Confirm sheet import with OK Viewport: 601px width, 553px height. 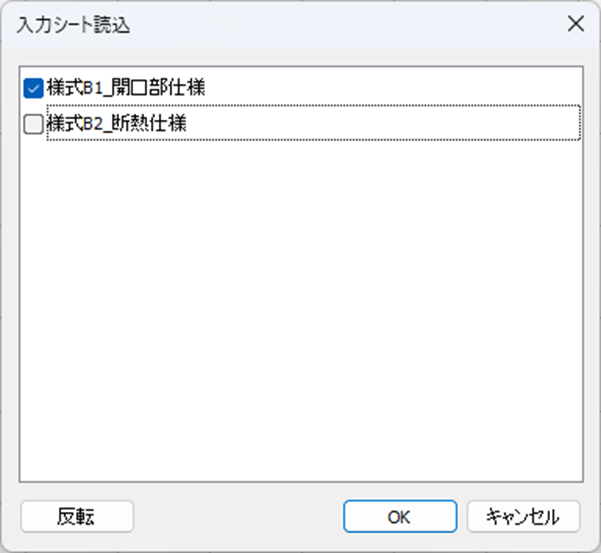point(400,516)
